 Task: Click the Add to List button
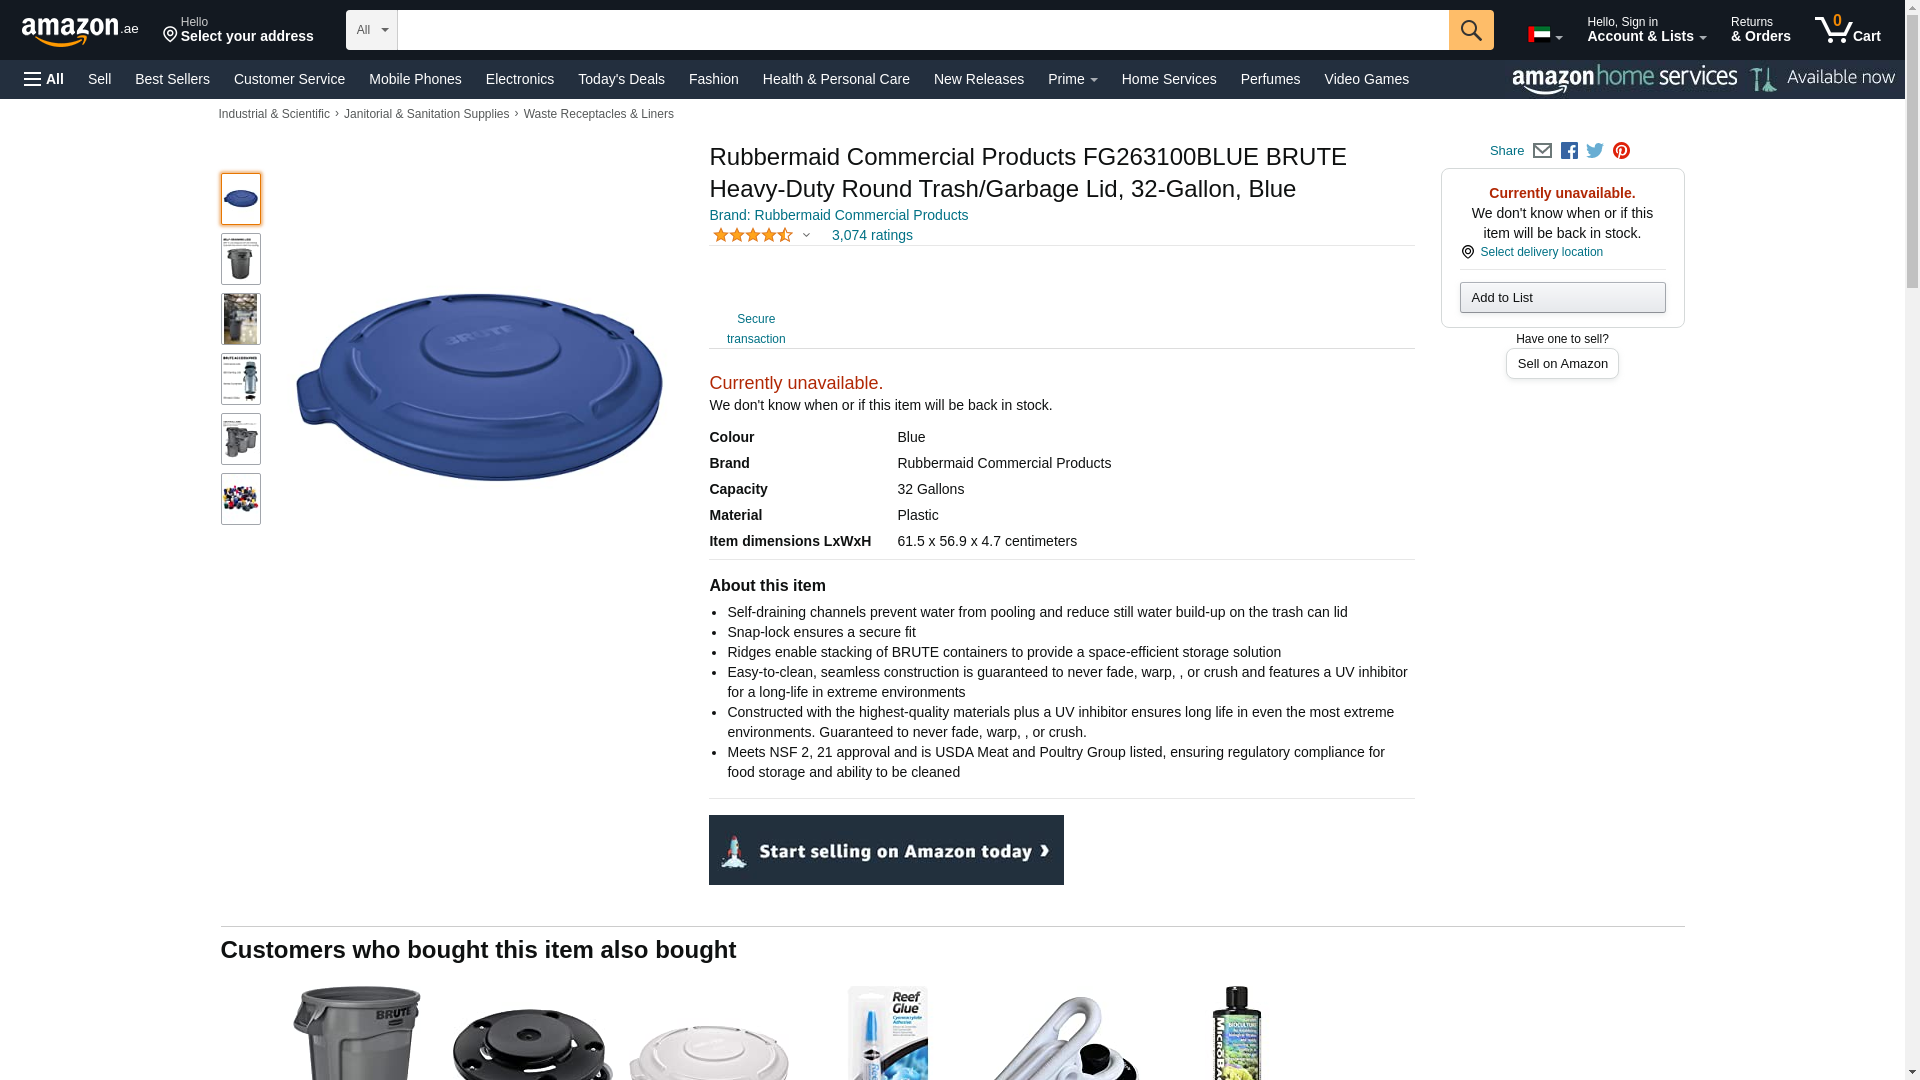click(1562, 298)
